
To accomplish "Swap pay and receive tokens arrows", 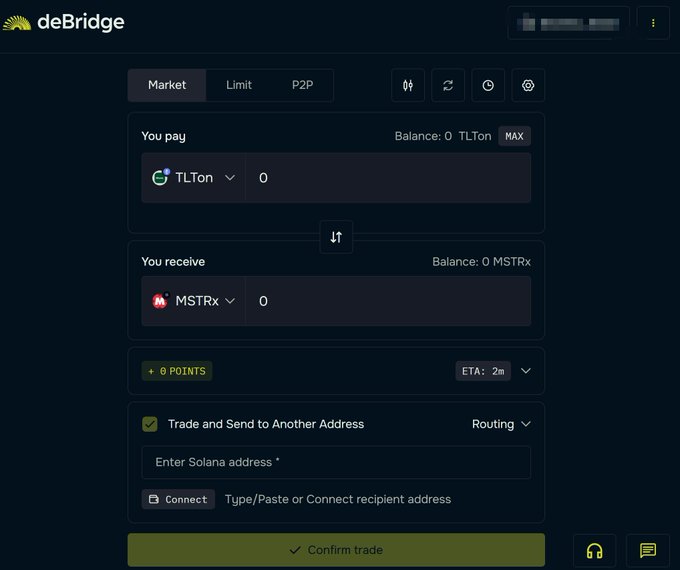I will 336,237.
